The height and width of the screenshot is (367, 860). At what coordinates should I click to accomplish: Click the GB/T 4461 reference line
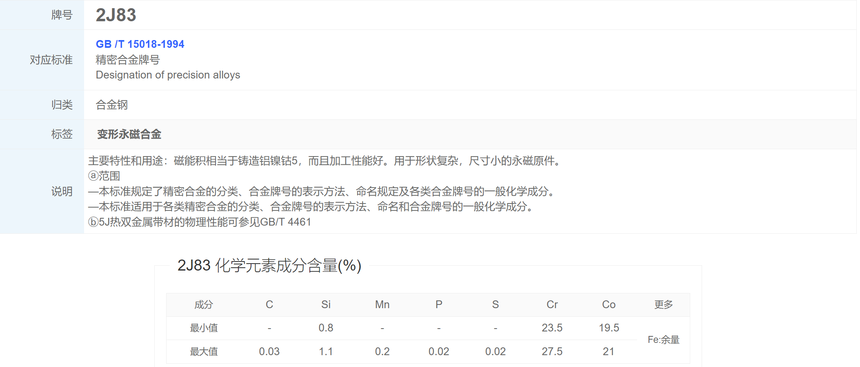200,222
